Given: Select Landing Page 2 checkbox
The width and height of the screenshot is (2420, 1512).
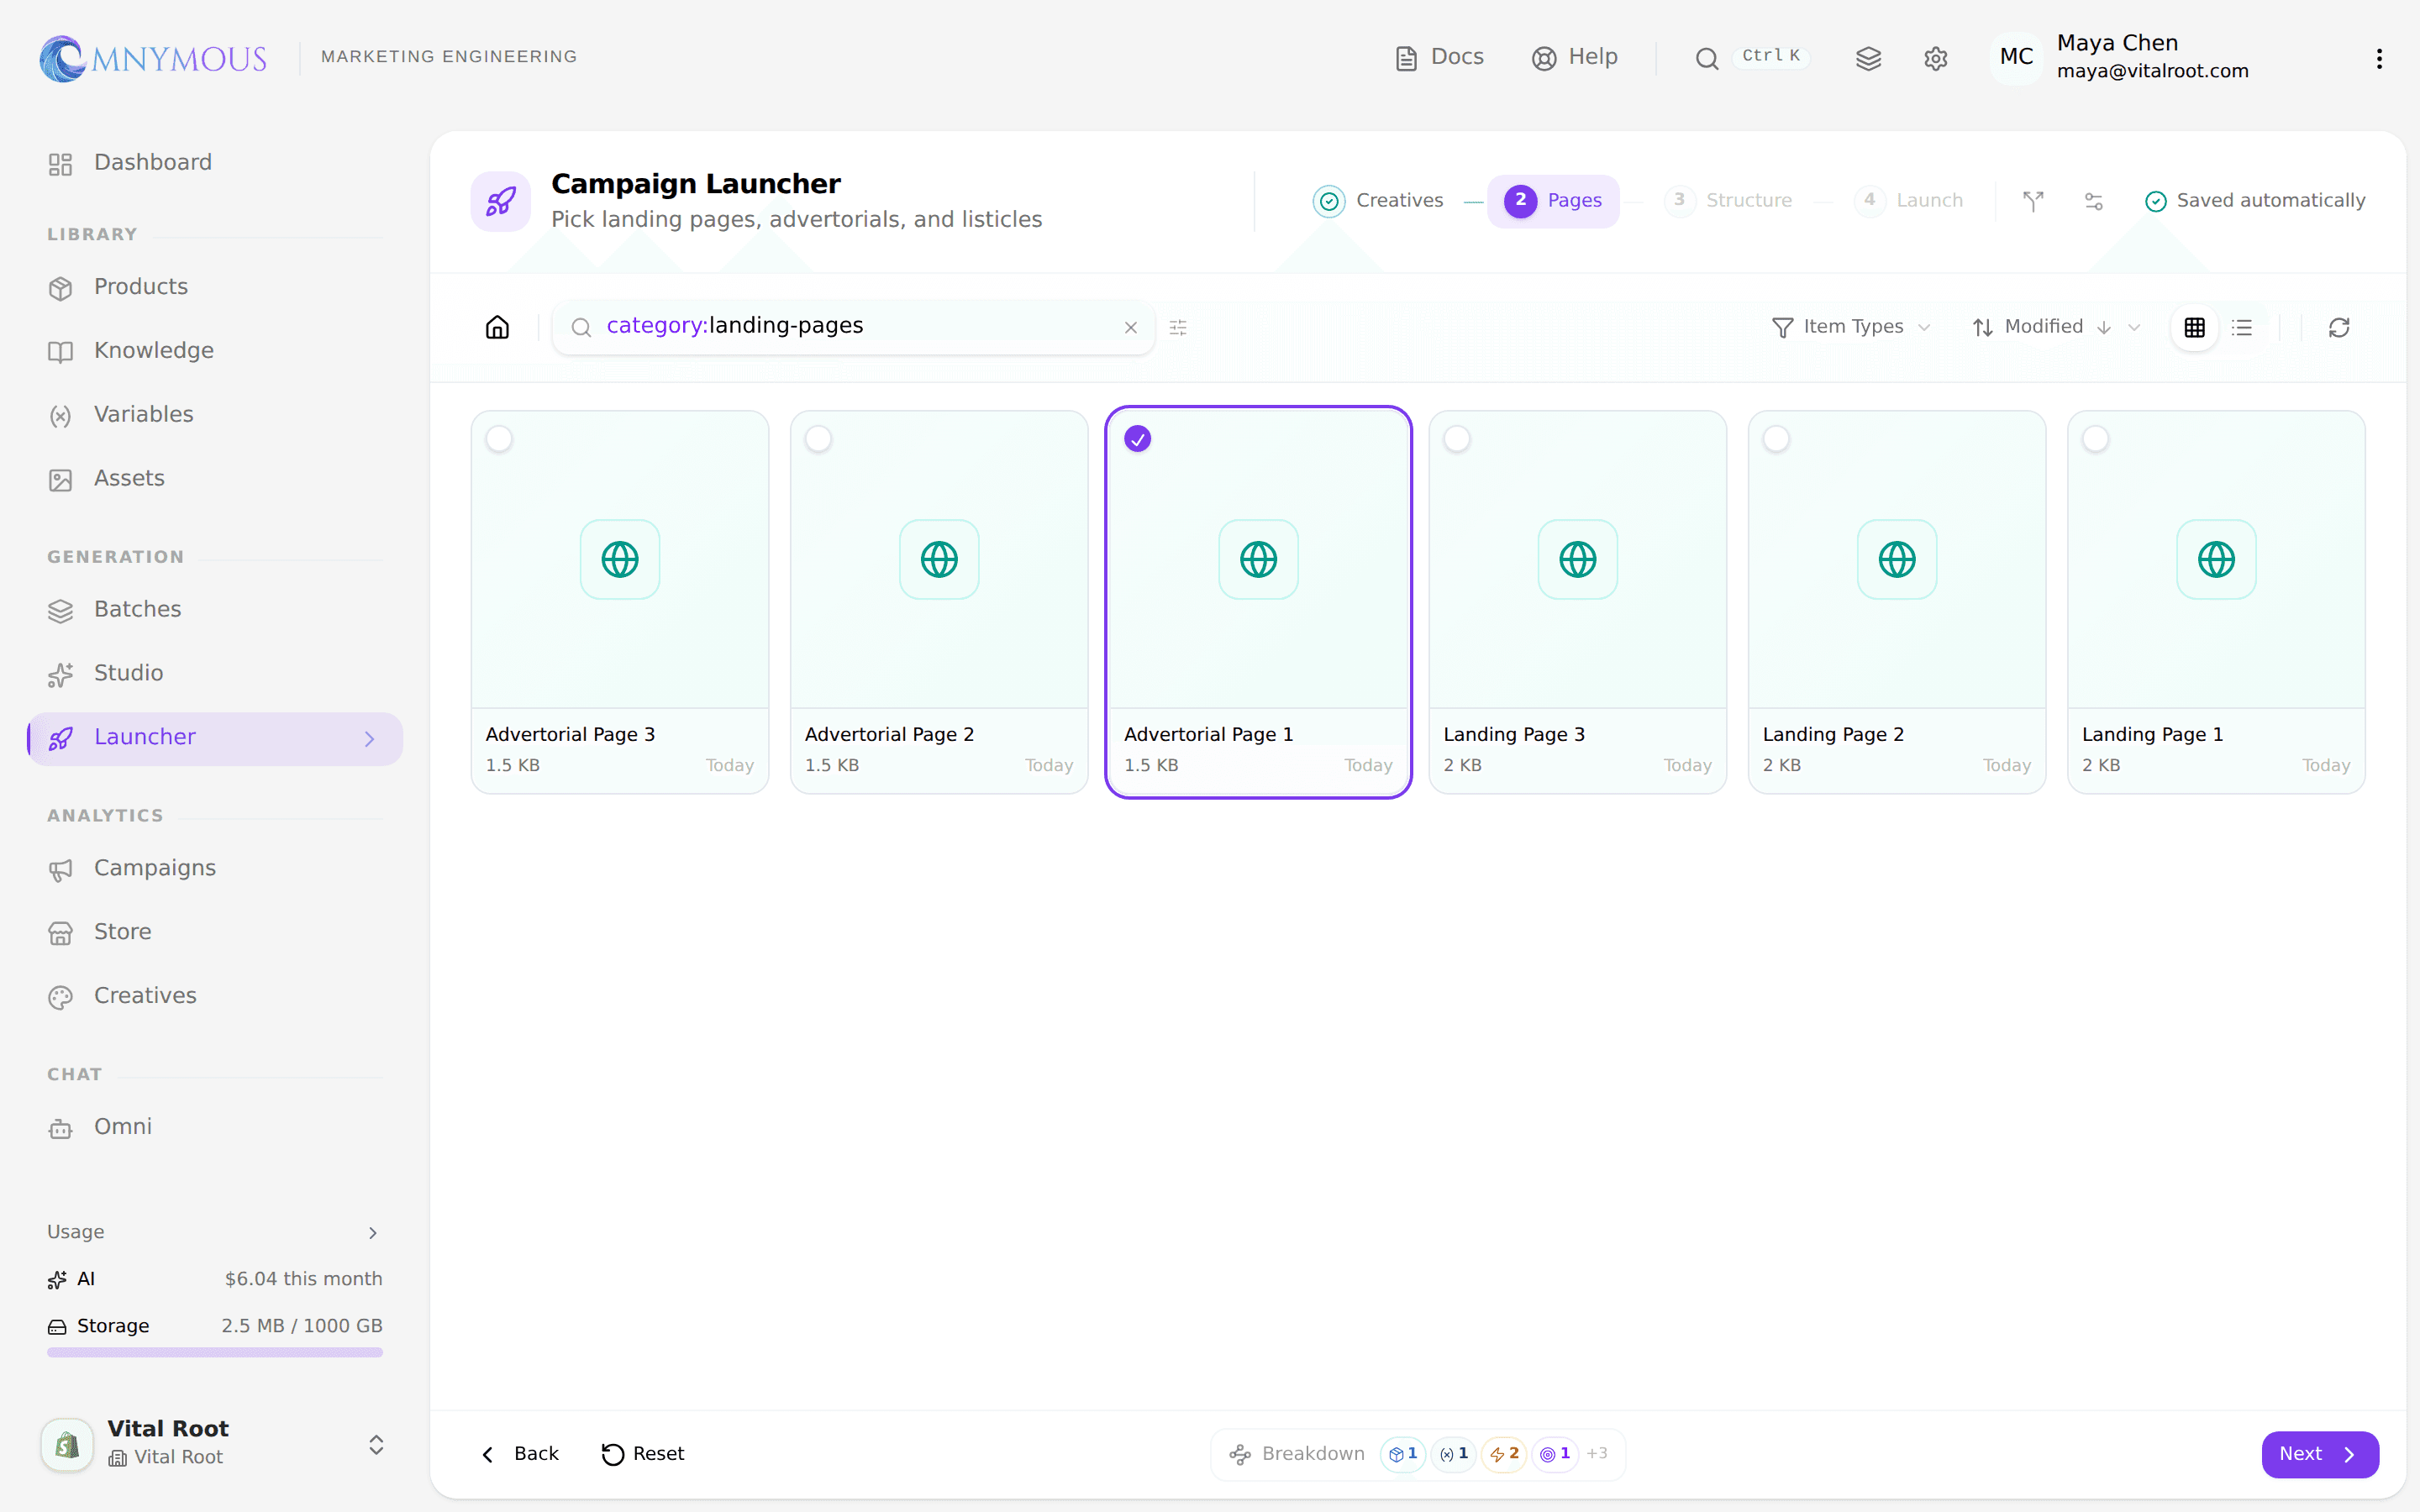Looking at the screenshot, I should [x=1776, y=439].
